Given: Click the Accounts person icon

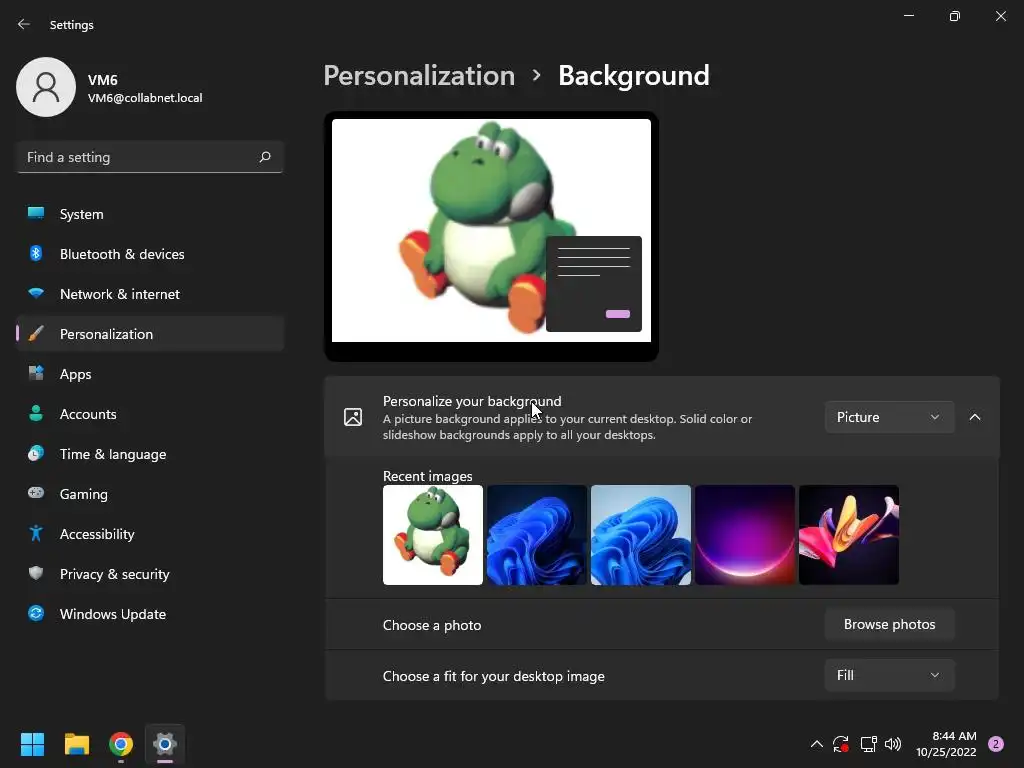Looking at the screenshot, I should [36, 413].
